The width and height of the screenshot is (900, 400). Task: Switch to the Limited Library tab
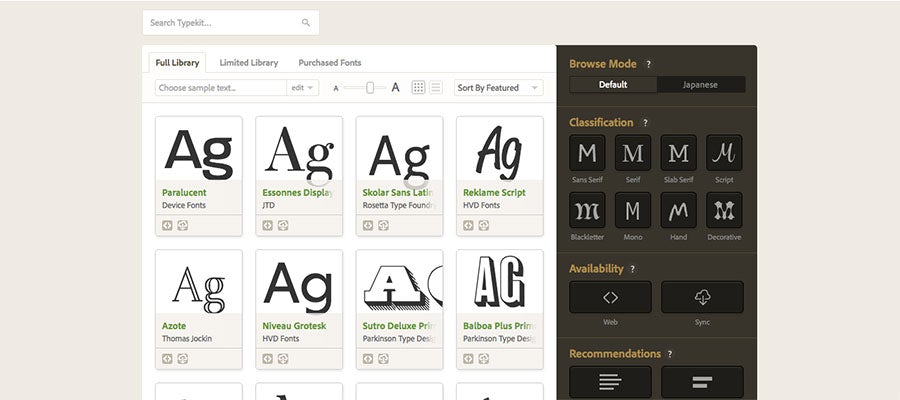pos(249,63)
